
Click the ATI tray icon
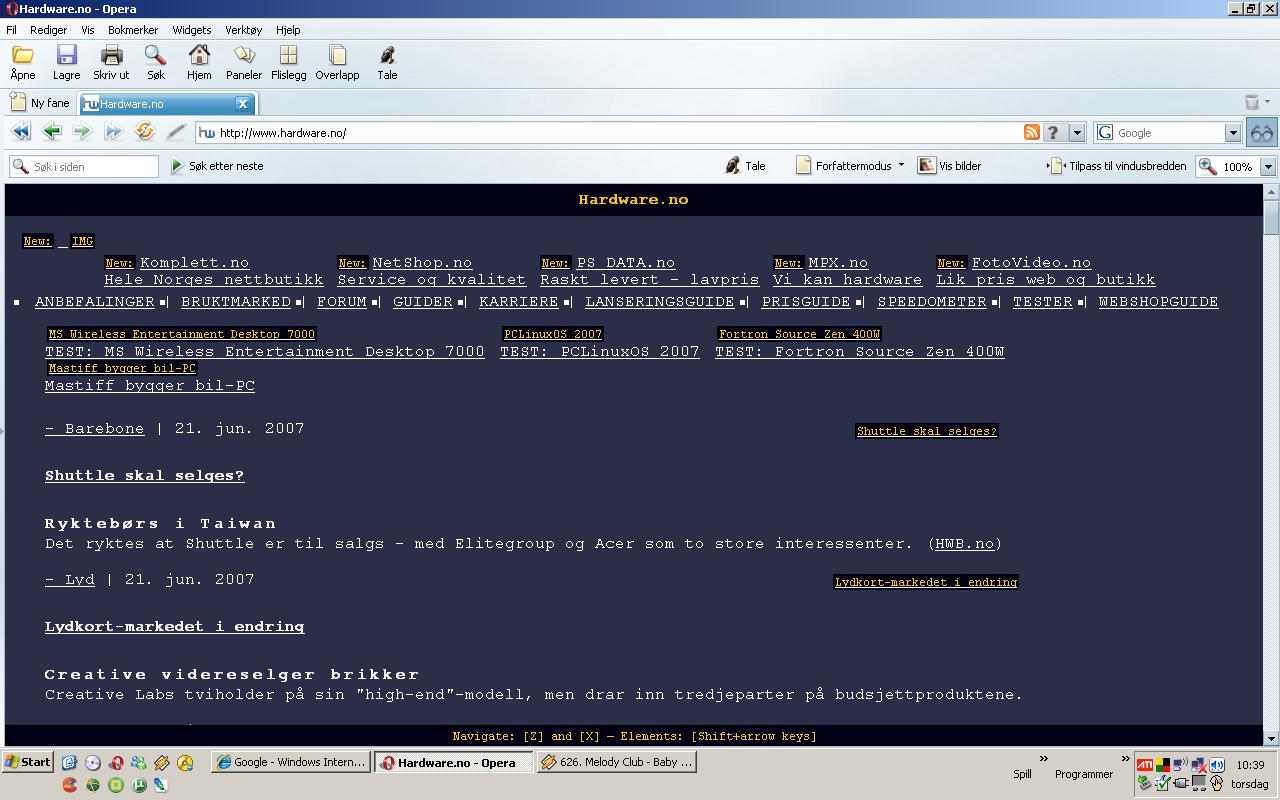pyautogui.click(x=1145, y=765)
